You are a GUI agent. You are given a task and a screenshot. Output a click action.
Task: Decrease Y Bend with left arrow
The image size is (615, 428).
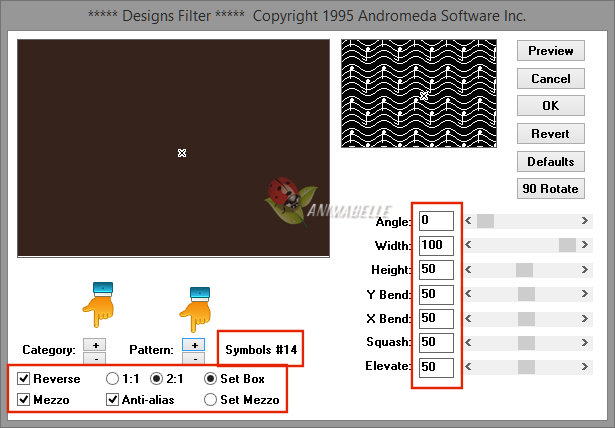click(x=468, y=294)
